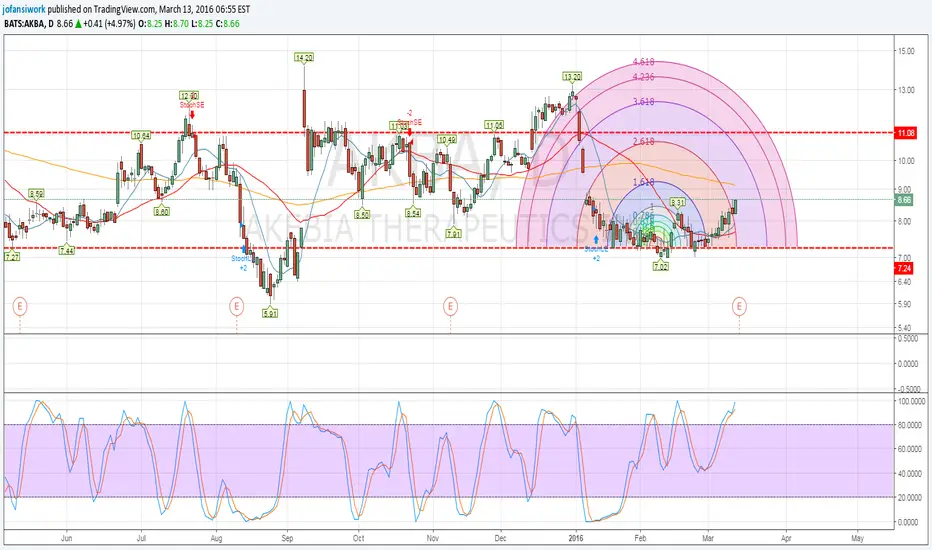
Task: Click the Nov label on time axis
Action: pyautogui.click(x=433, y=538)
